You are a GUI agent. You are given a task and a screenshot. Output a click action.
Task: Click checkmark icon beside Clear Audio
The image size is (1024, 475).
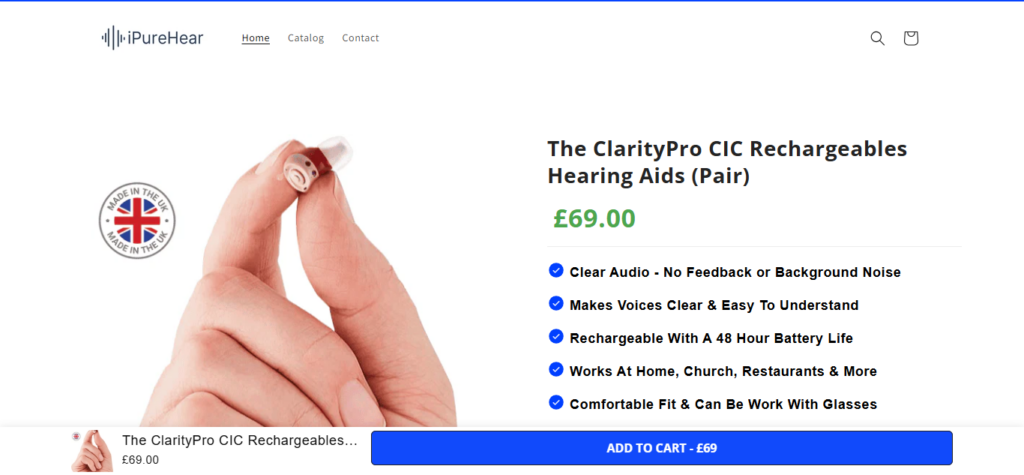coord(556,270)
